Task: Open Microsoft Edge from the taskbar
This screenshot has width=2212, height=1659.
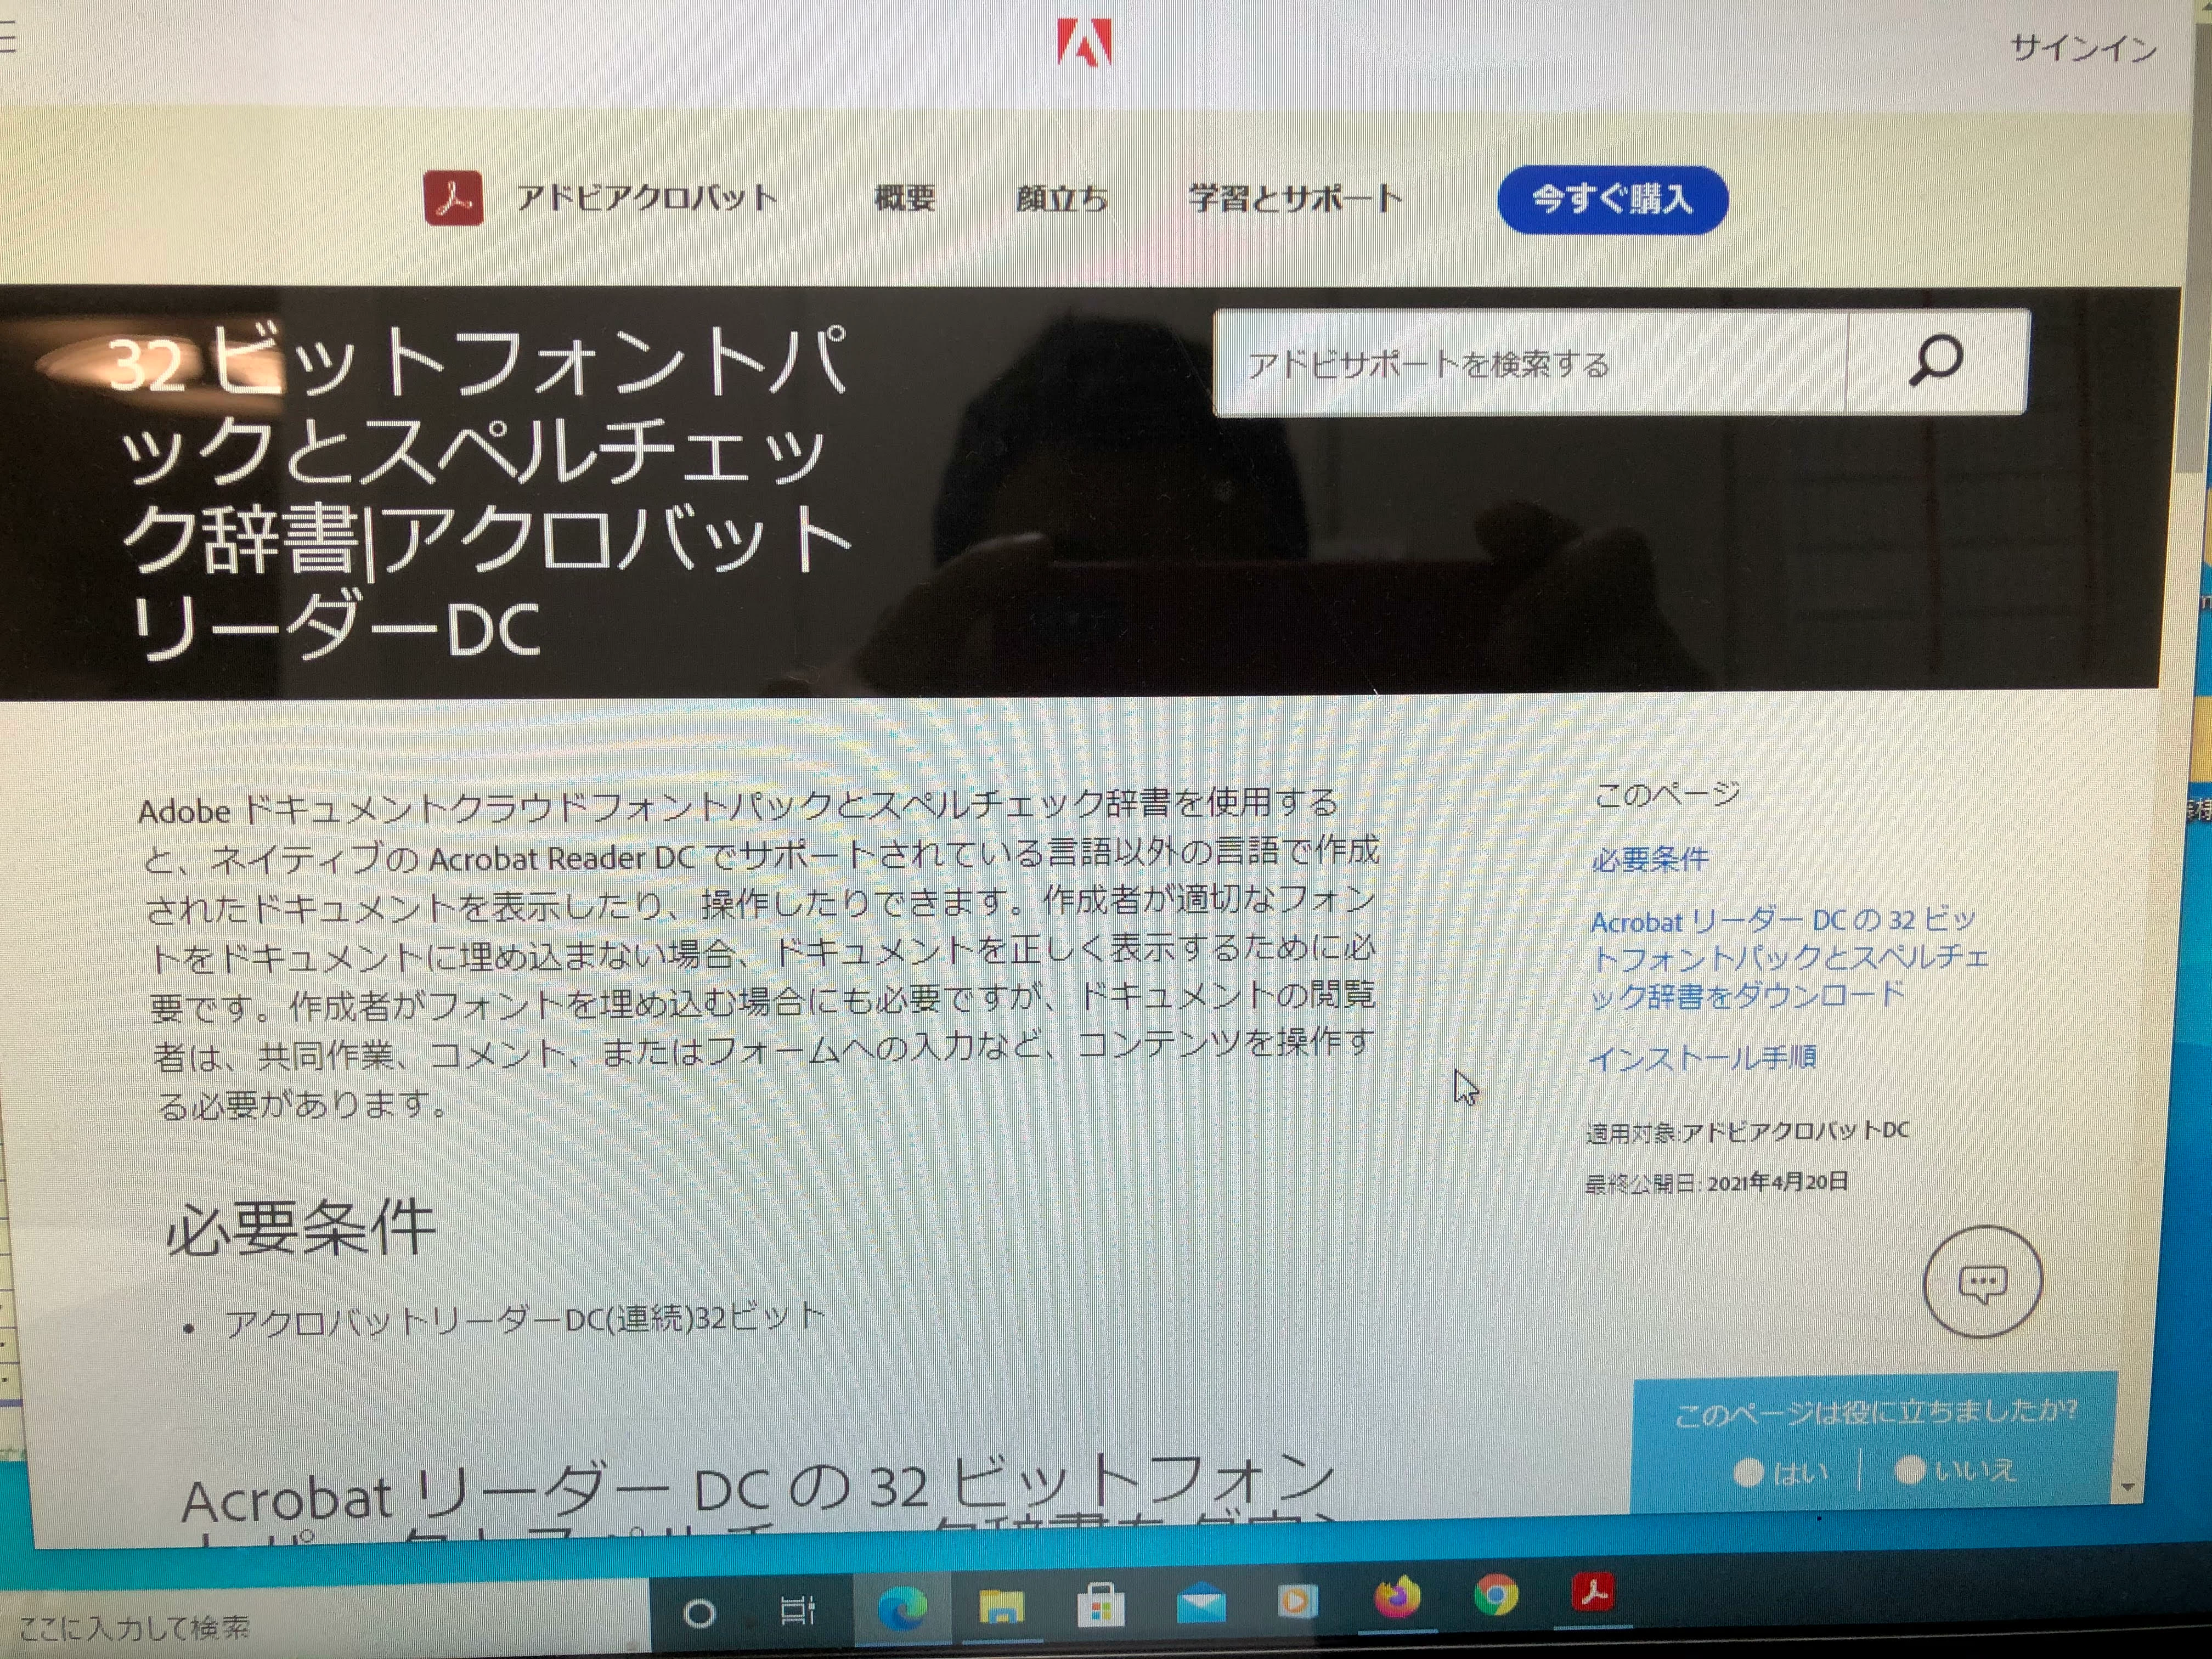Action: (x=902, y=1607)
